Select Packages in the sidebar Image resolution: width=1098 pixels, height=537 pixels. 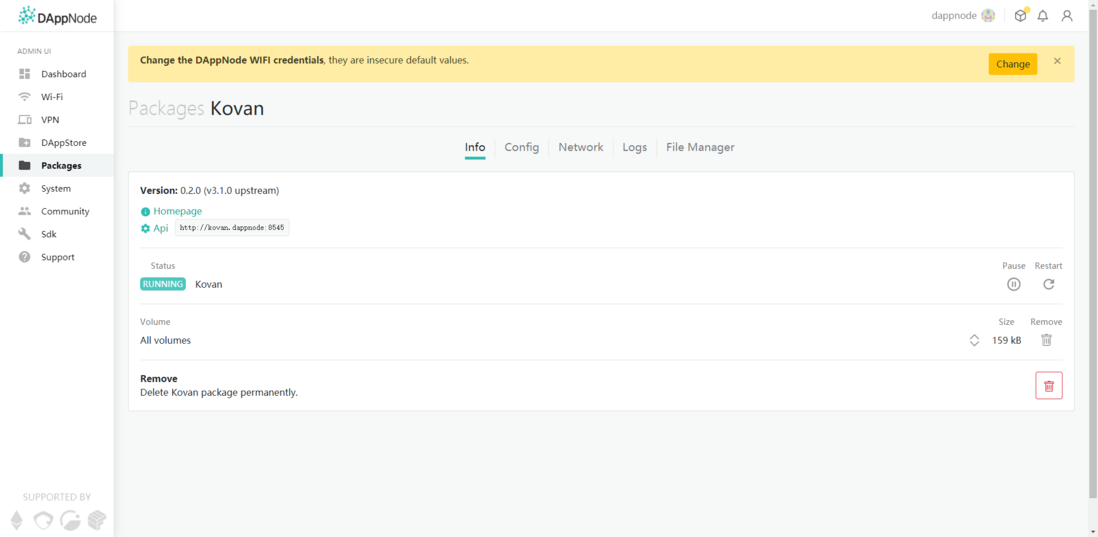click(x=57, y=165)
